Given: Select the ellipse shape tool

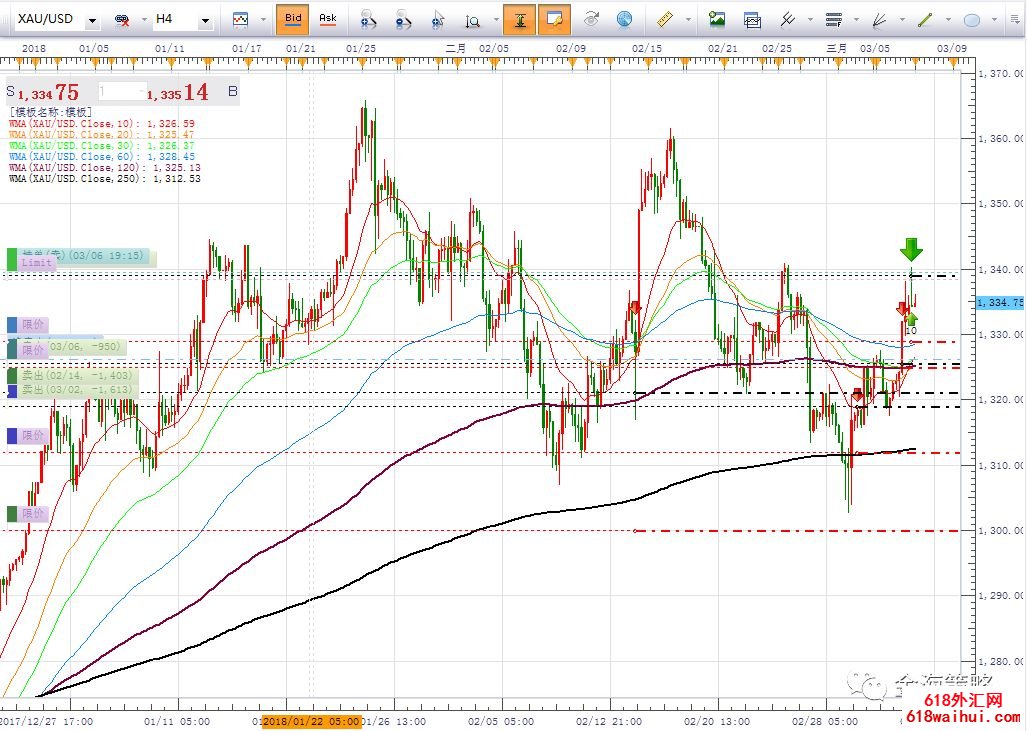Looking at the screenshot, I should coord(971,19).
